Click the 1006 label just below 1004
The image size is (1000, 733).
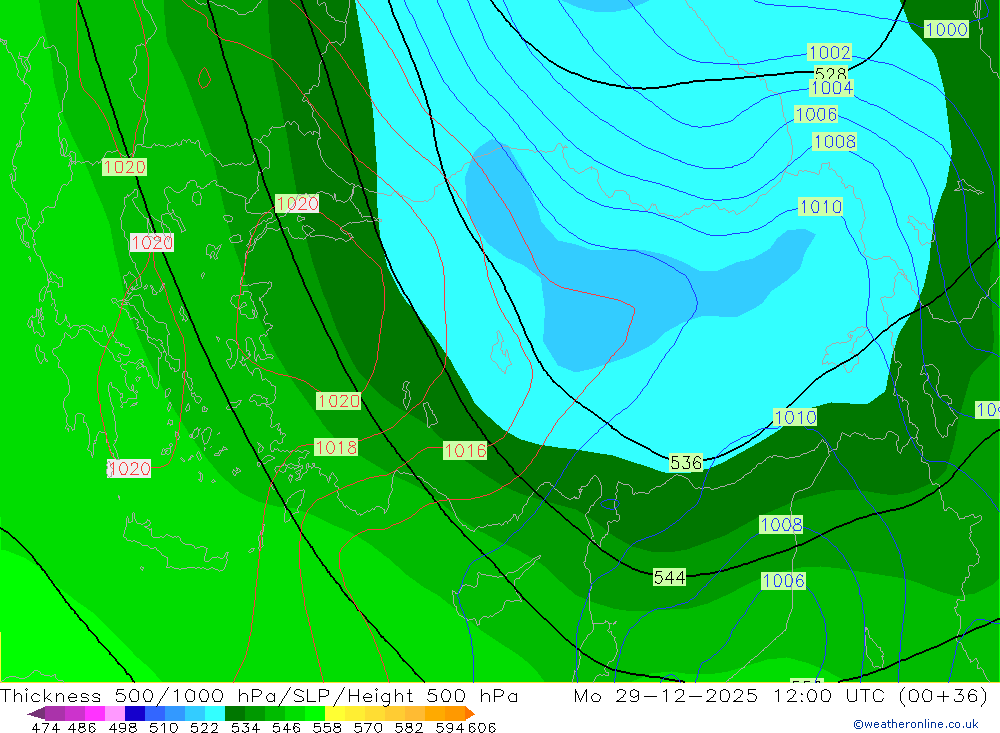(x=816, y=114)
